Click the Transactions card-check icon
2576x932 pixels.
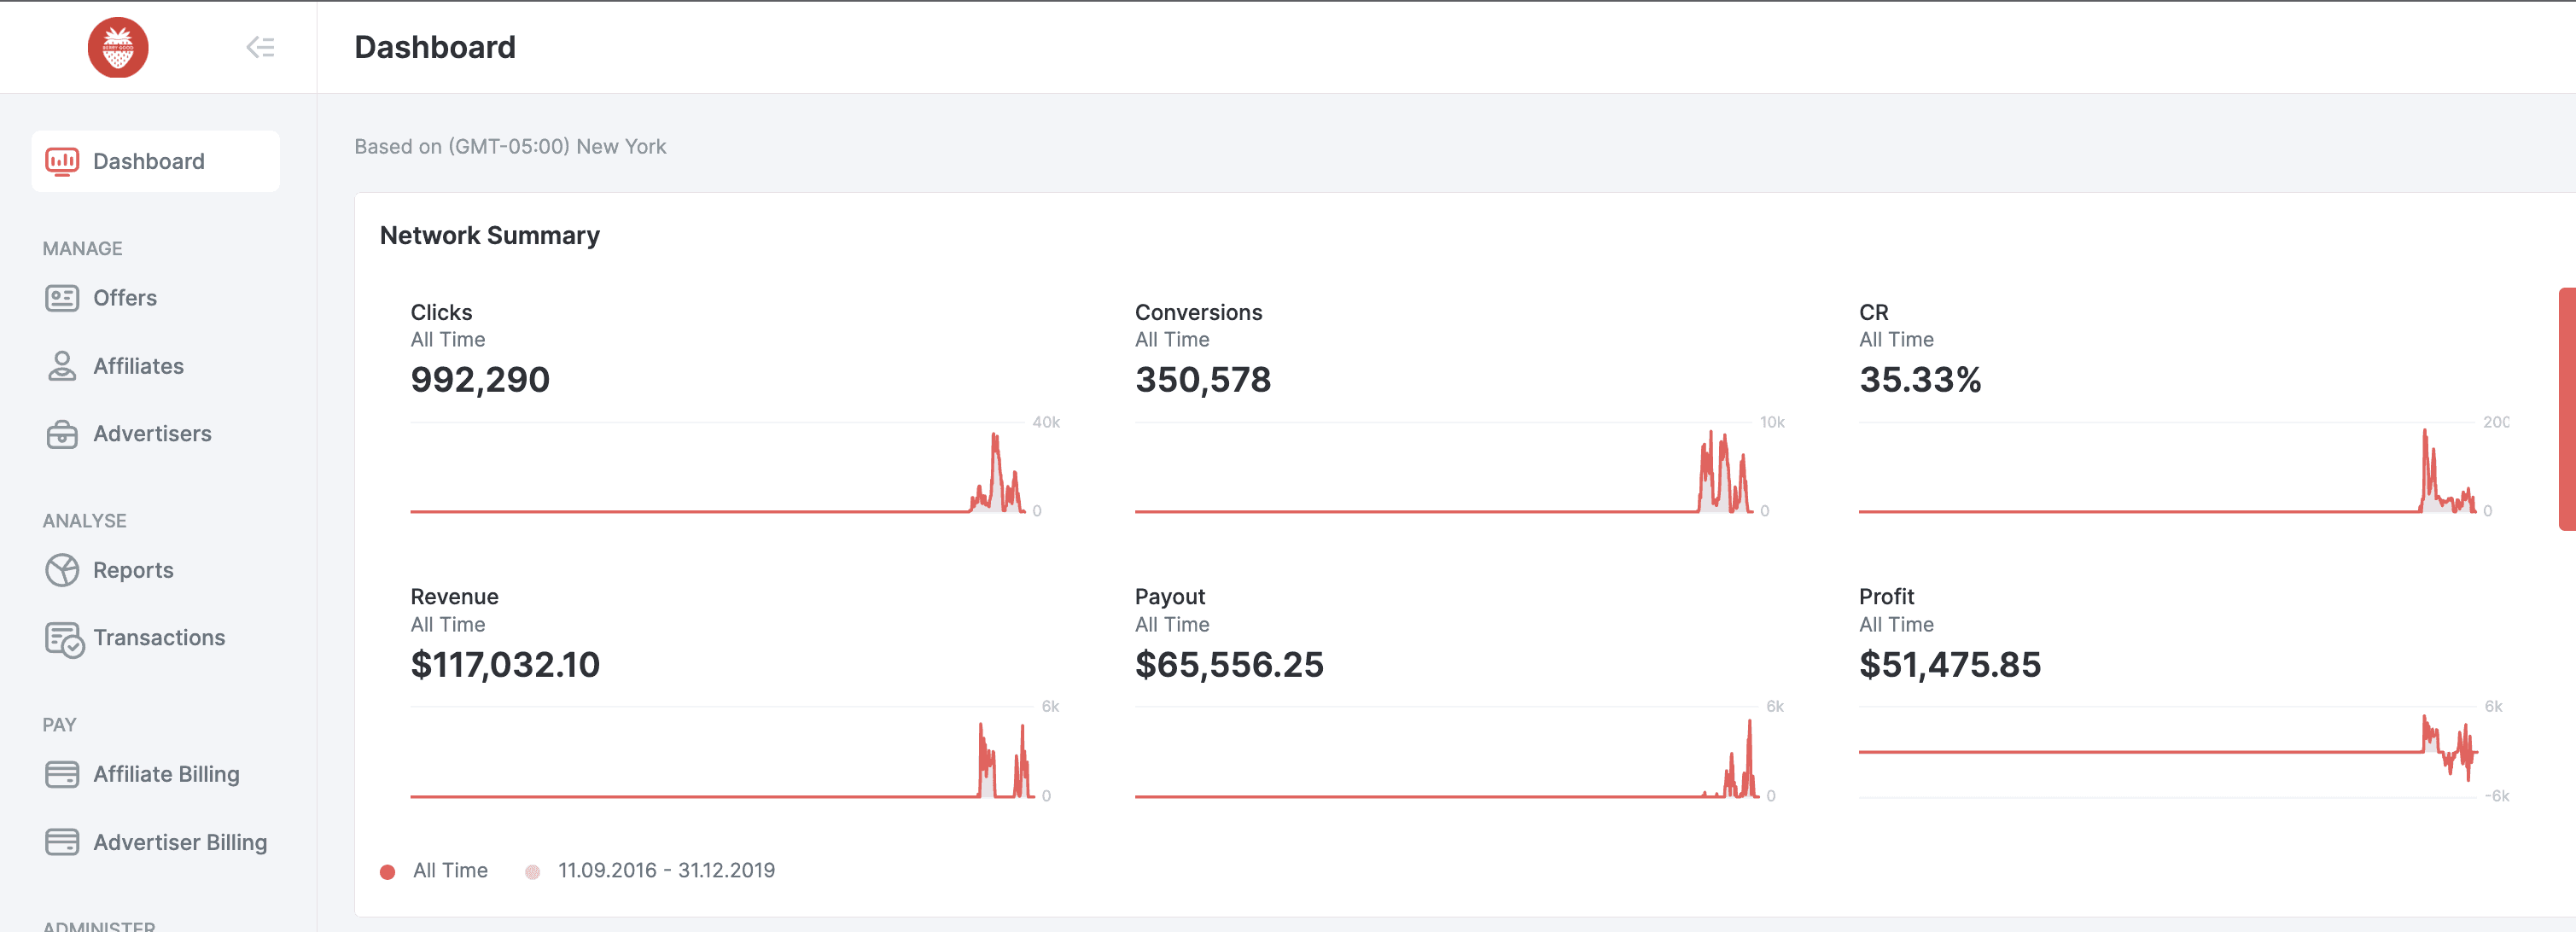pos(64,639)
